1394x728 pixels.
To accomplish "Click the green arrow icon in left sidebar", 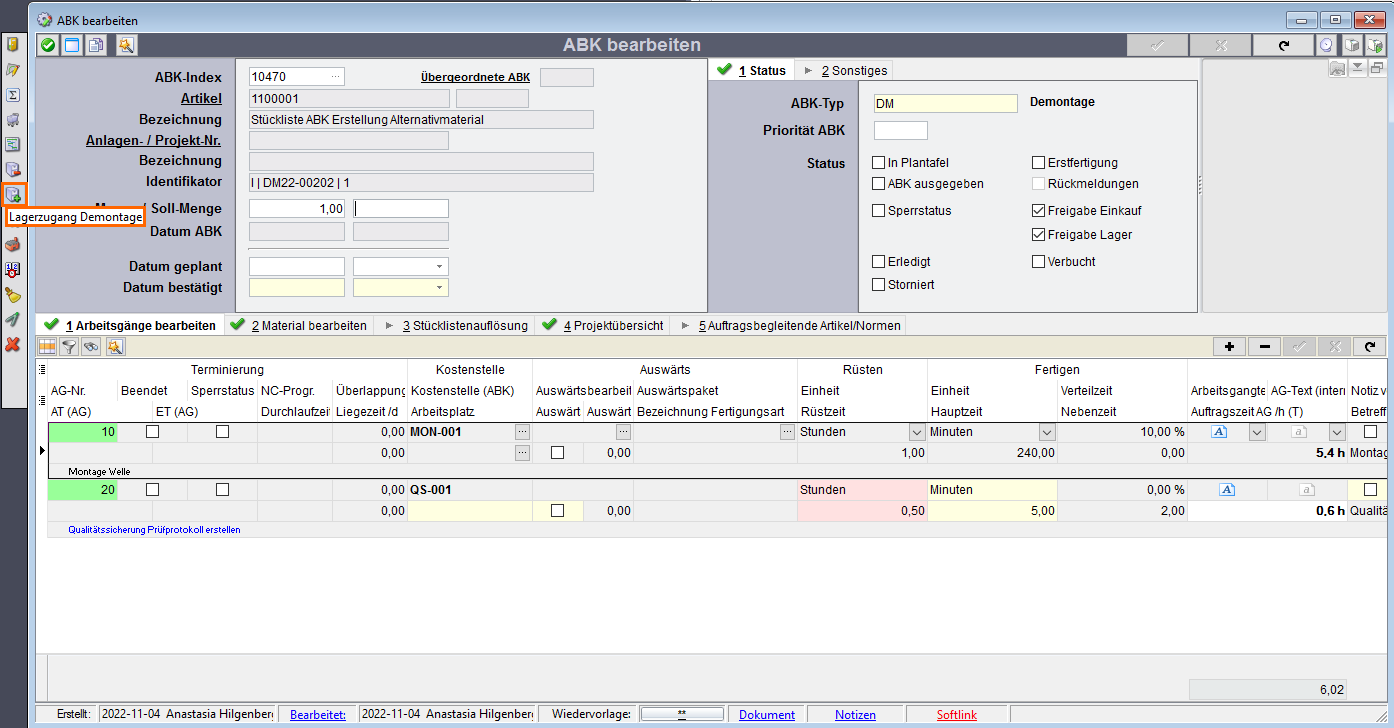I will [13, 320].
